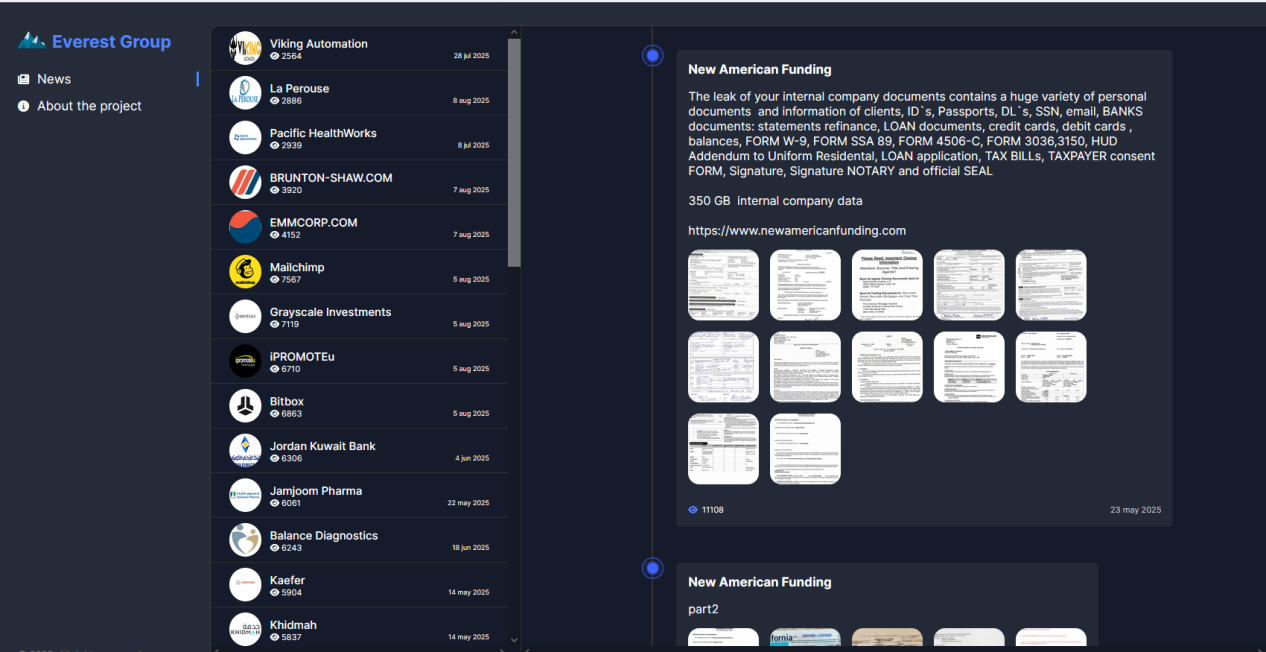Image resolution: width=1266 pixels, height=652 pixels.
Task: Click the Grayscale Investments entry title
Action: coord(331,312)
